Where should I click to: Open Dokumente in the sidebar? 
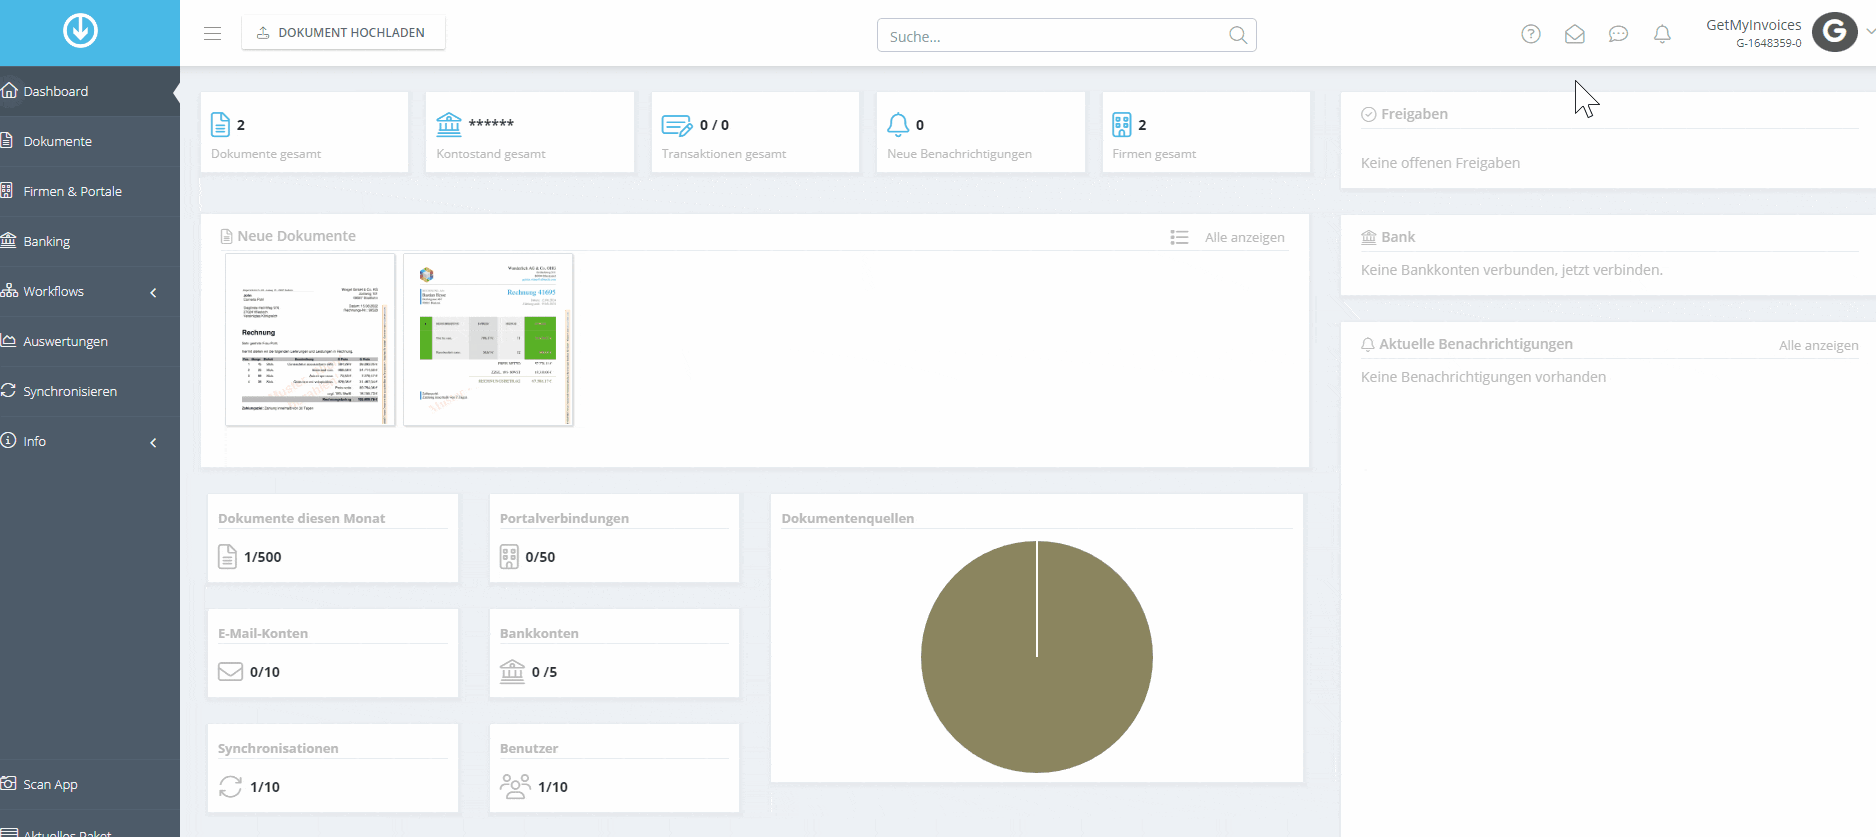tap(90, 141)
